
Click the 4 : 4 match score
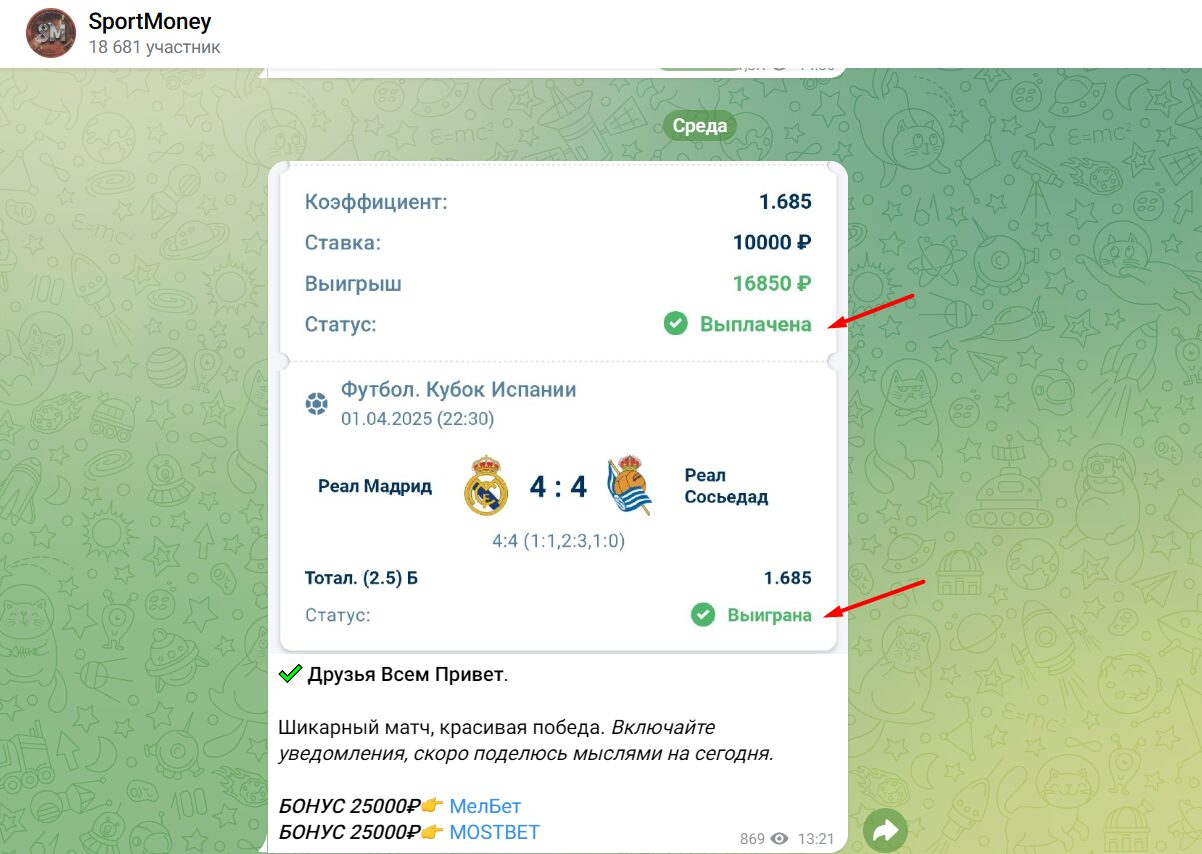pos(558,487)
